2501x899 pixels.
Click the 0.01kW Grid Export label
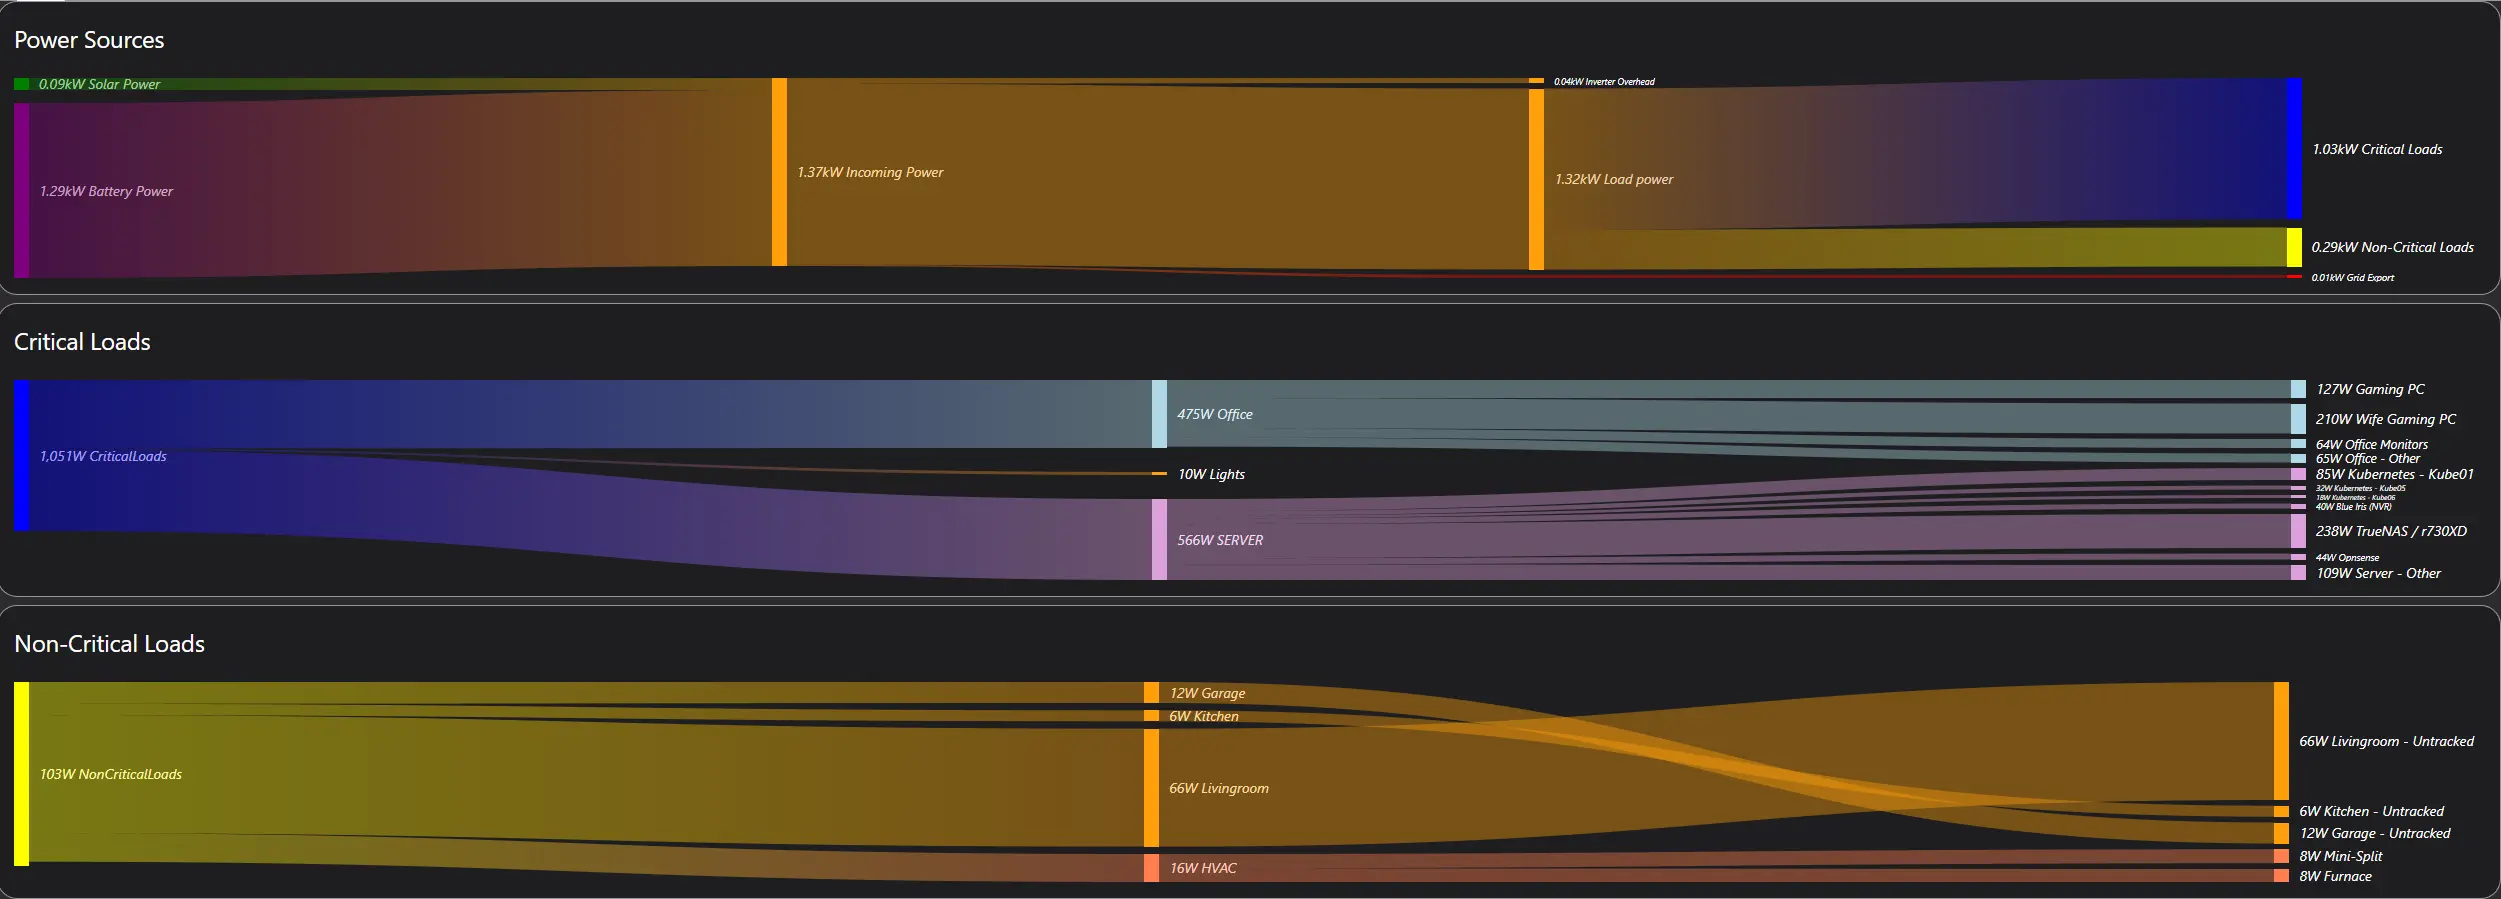[x=2352, y=278]
